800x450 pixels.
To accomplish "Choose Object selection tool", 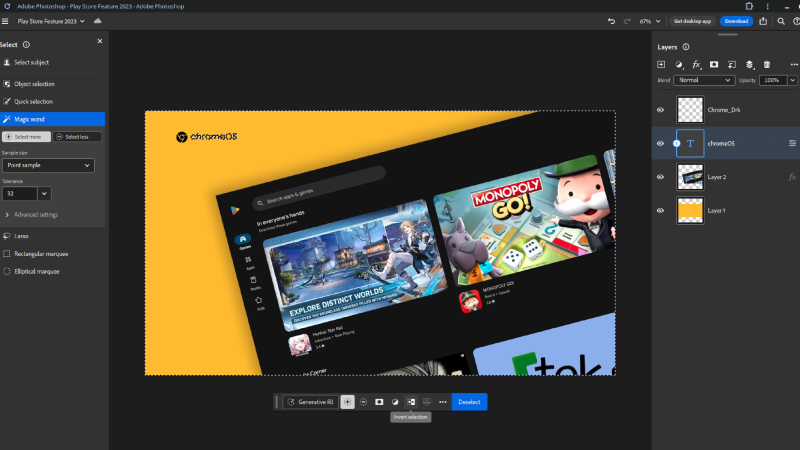I will (x=29, y=84).
